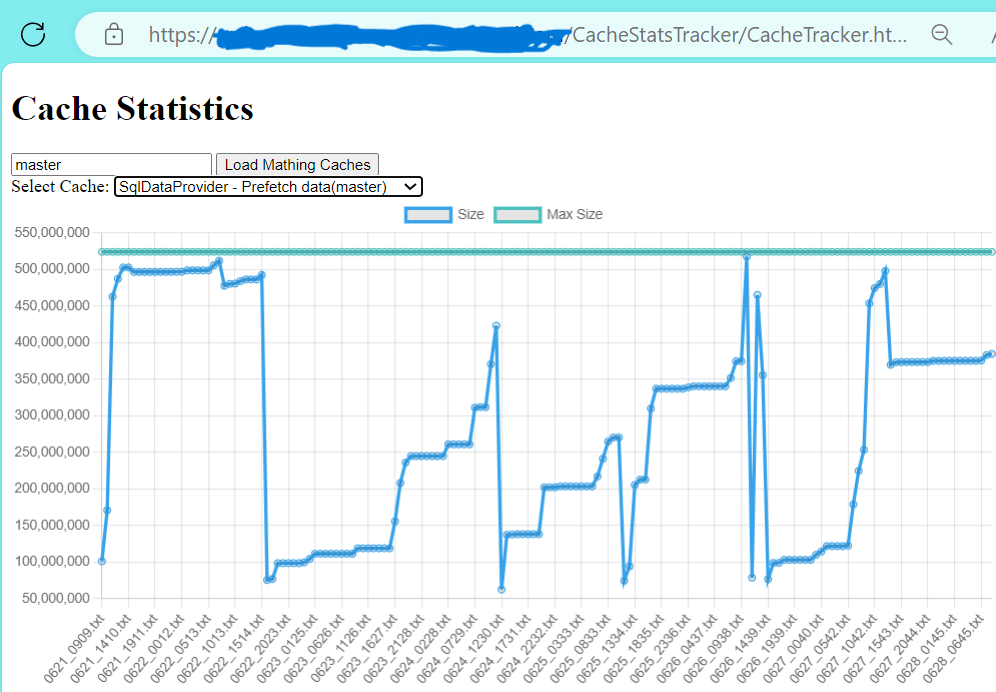Screen dimensions: 996x692
Task: Click the zoom magnifier icon in address bar
Action: (941, 35)
